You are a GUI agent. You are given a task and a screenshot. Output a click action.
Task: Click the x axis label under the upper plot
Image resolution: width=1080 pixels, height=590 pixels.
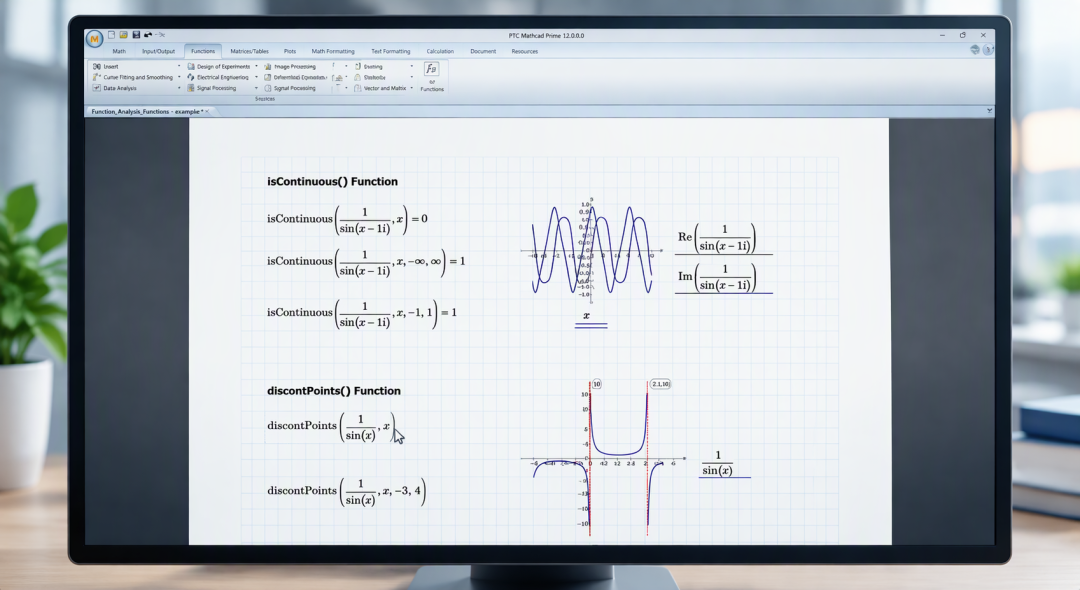click(587, 316)
